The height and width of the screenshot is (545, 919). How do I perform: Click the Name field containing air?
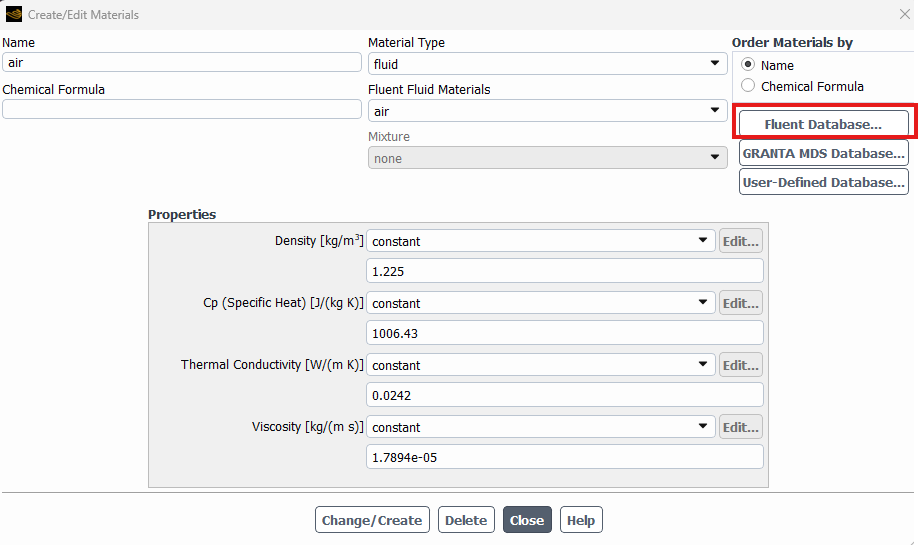(x=182, y=62)
